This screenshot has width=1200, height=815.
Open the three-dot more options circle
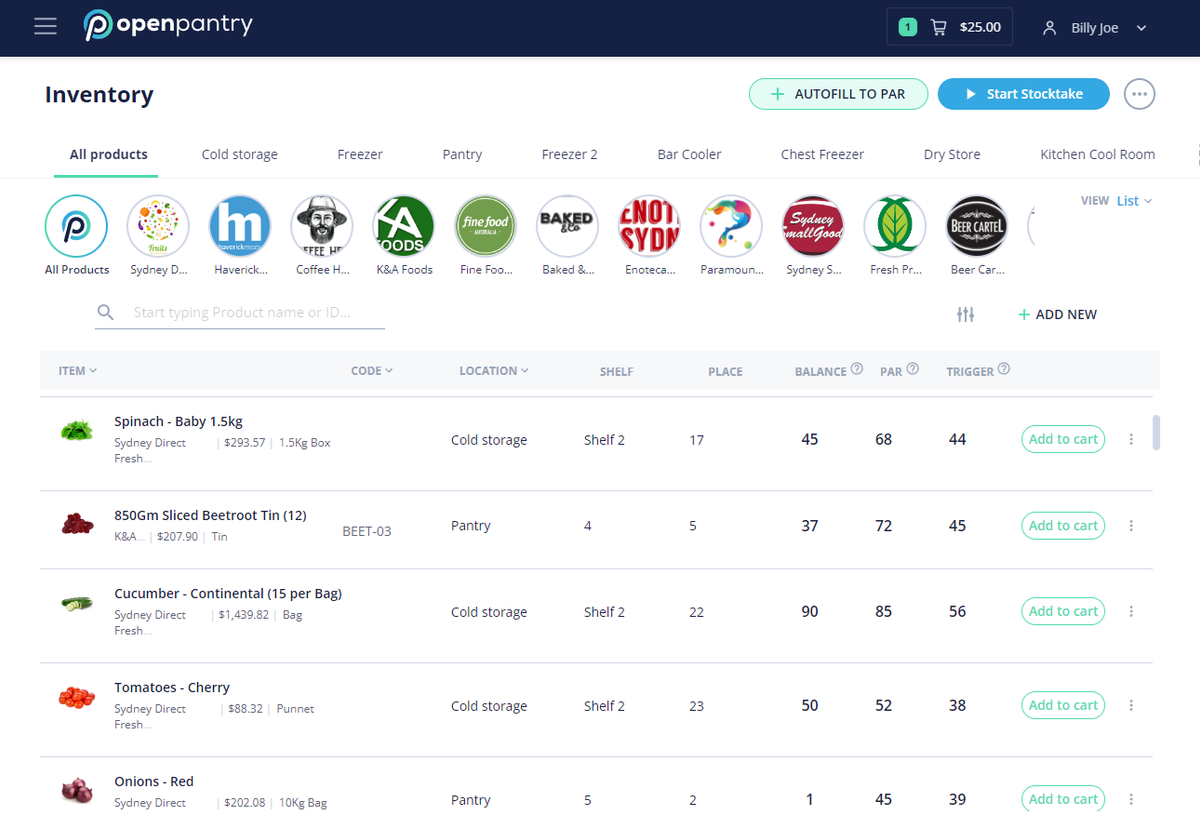click(1140, 94)
